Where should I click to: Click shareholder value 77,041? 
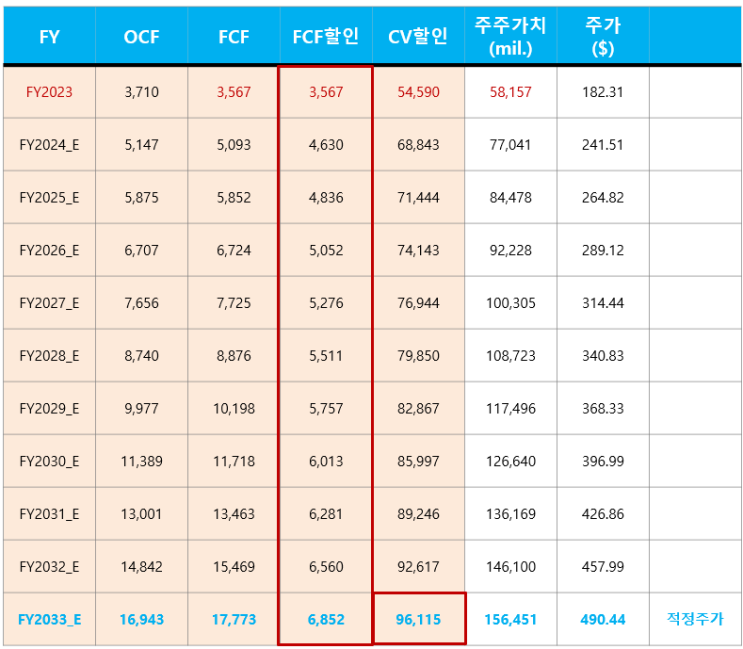[510, 144]
